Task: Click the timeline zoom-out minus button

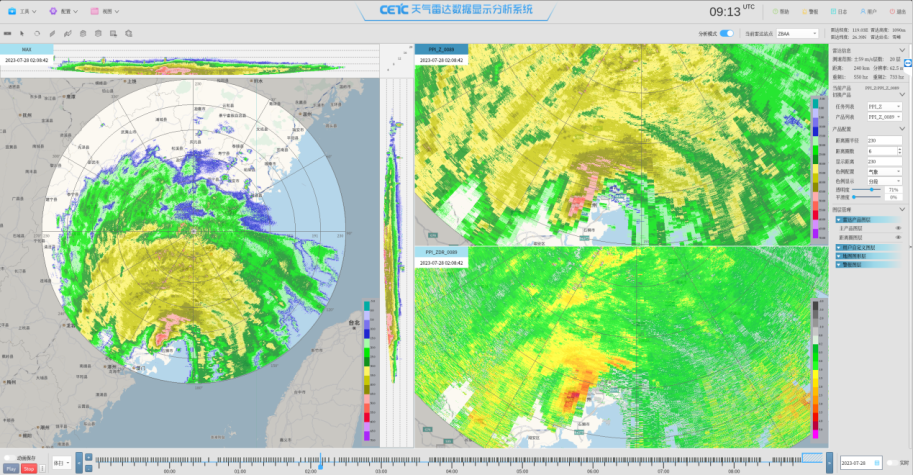Action: point(89,468)
